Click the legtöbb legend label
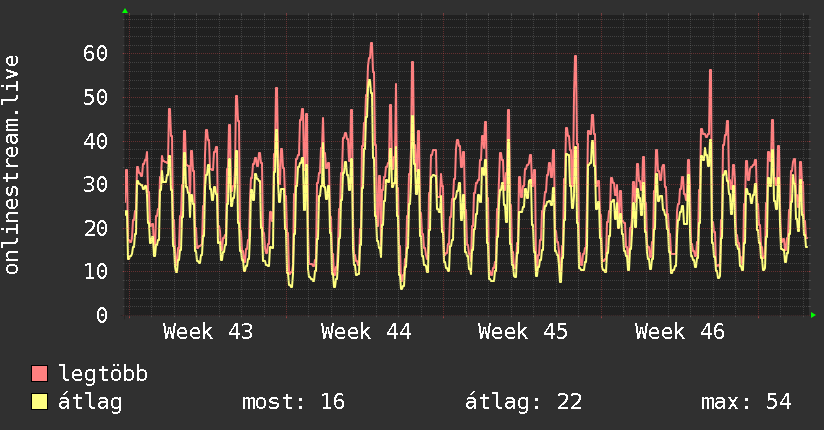The width and height of the screenshot is (824, 430). point(103,374)
